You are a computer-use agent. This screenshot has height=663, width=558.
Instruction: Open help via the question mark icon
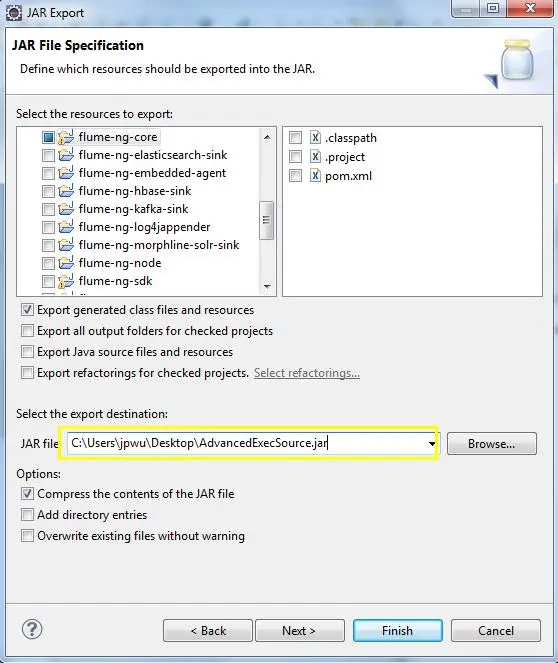tap(32, 629)
